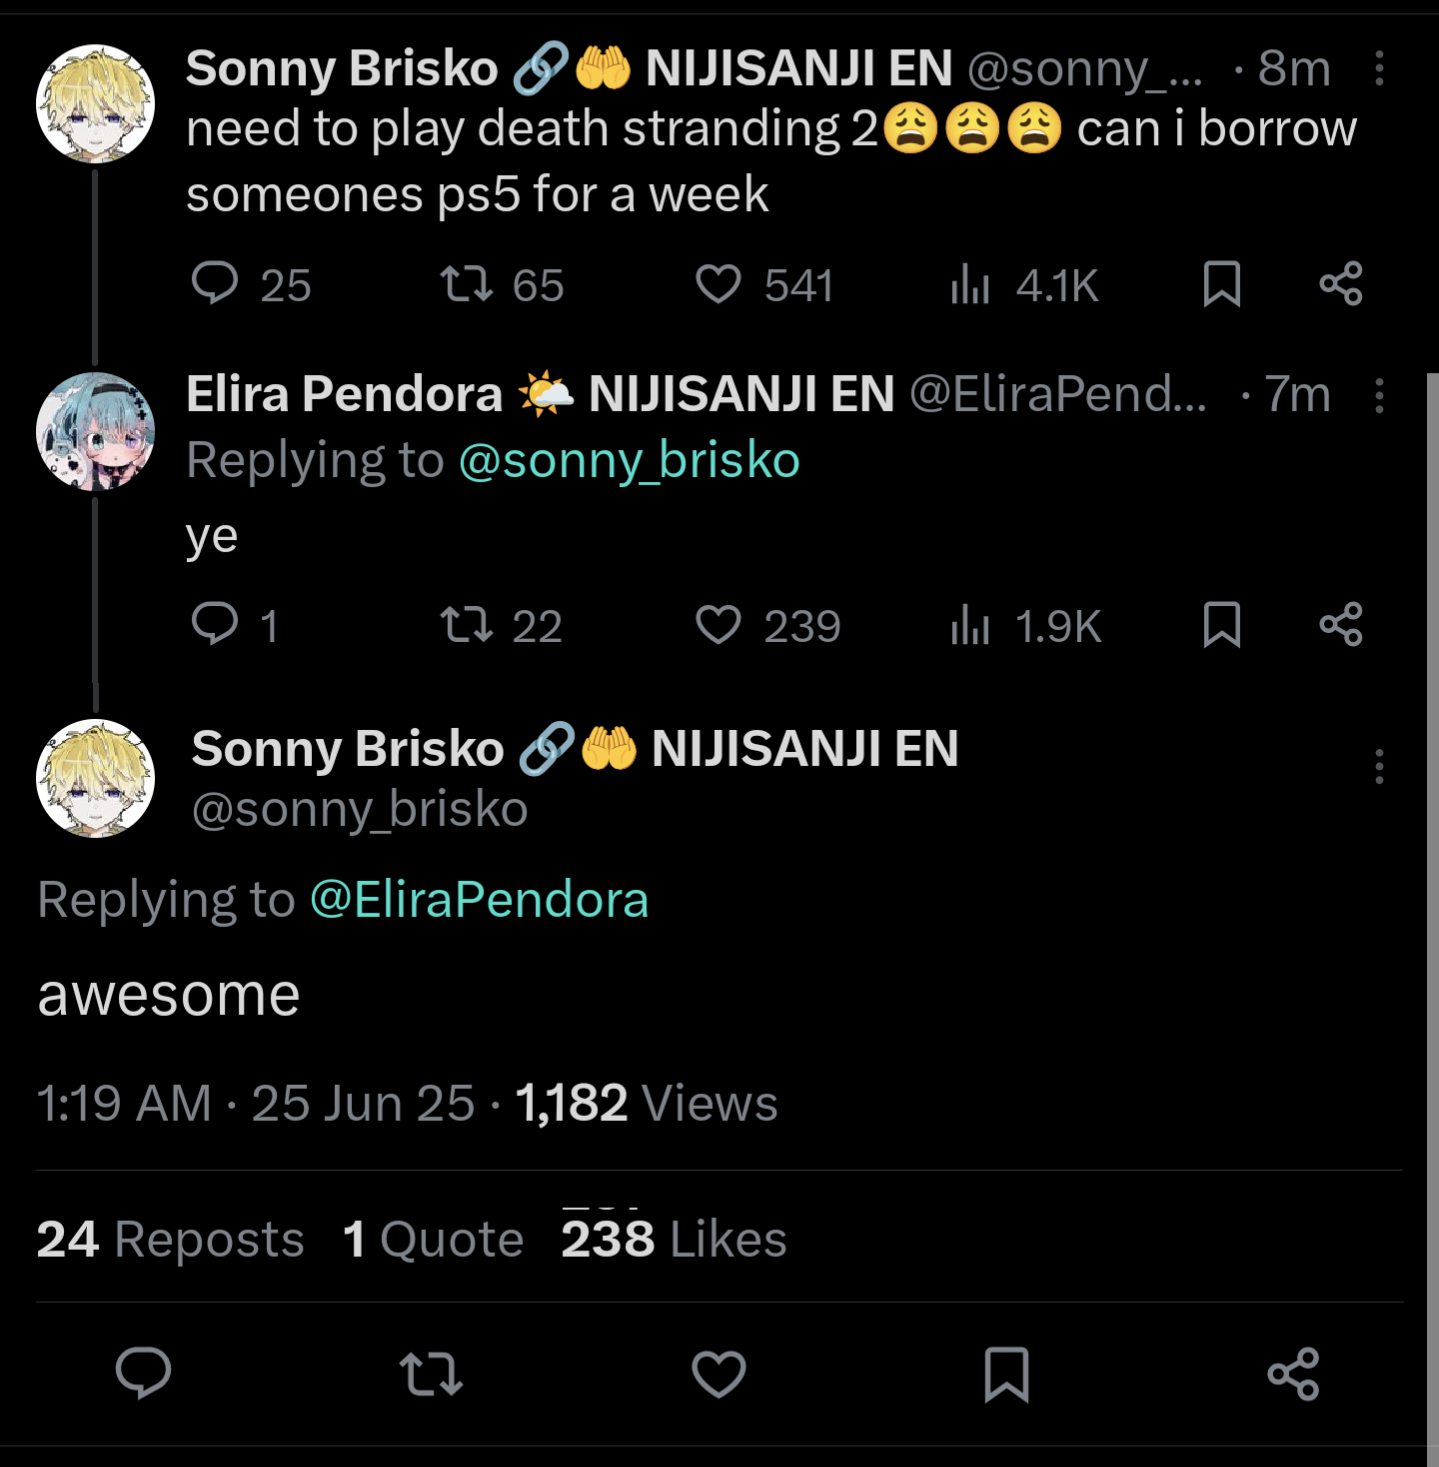Reply to Sonny's death stranding tweet

pos(215,284)
